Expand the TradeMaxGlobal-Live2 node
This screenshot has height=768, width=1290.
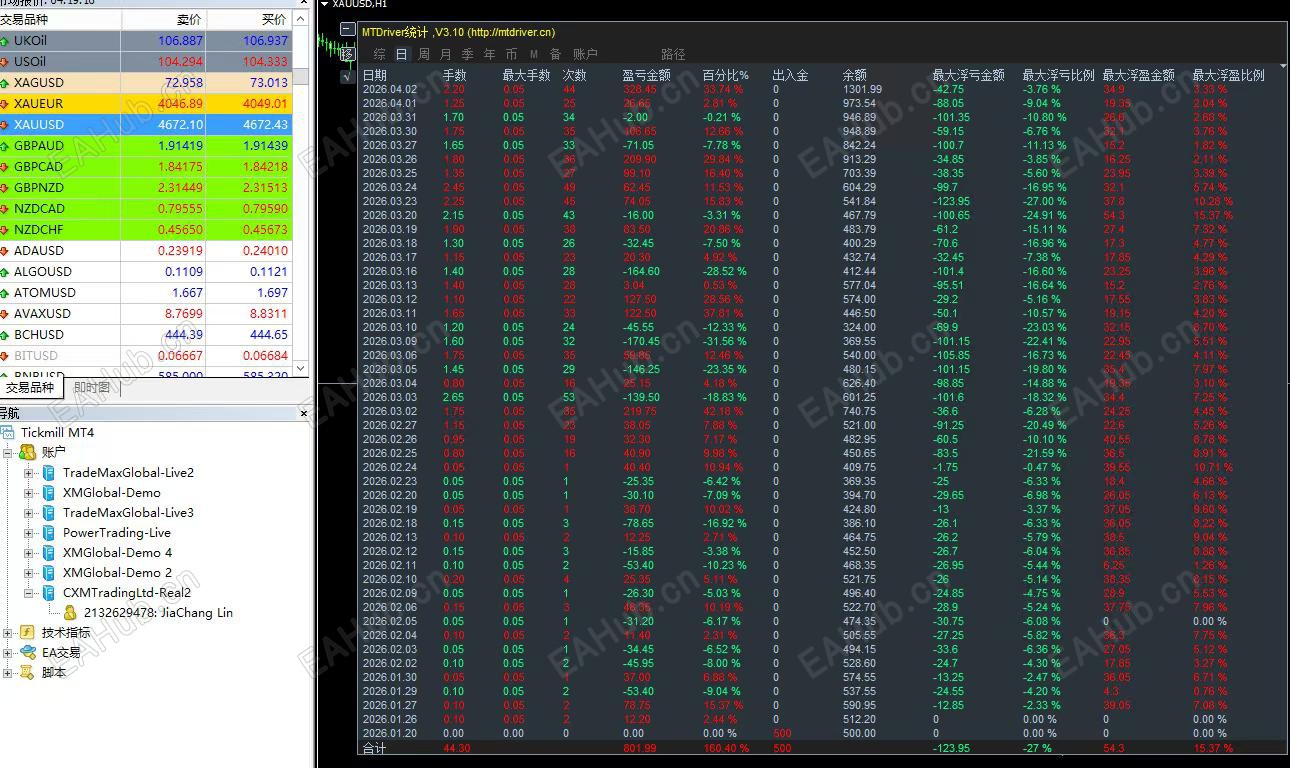point(29,472)
